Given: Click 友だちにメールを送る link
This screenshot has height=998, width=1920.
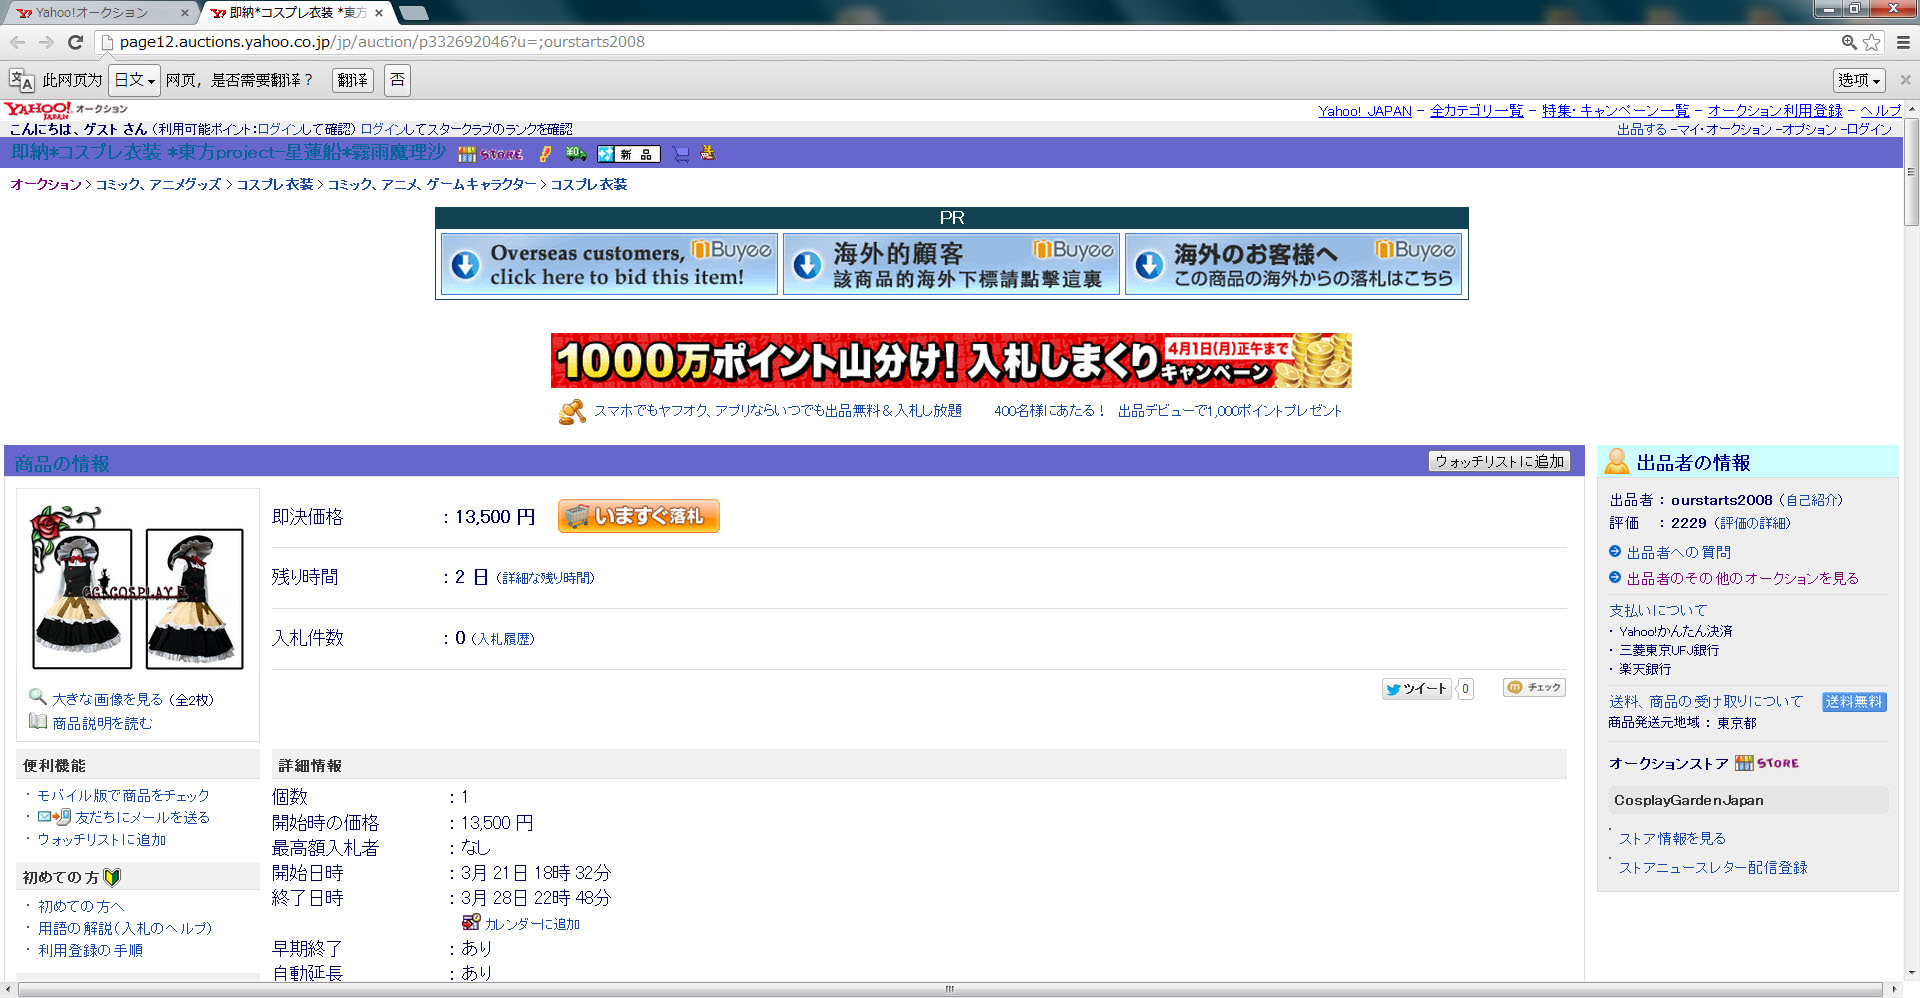Looking at the screenshot, I should 142,818.
